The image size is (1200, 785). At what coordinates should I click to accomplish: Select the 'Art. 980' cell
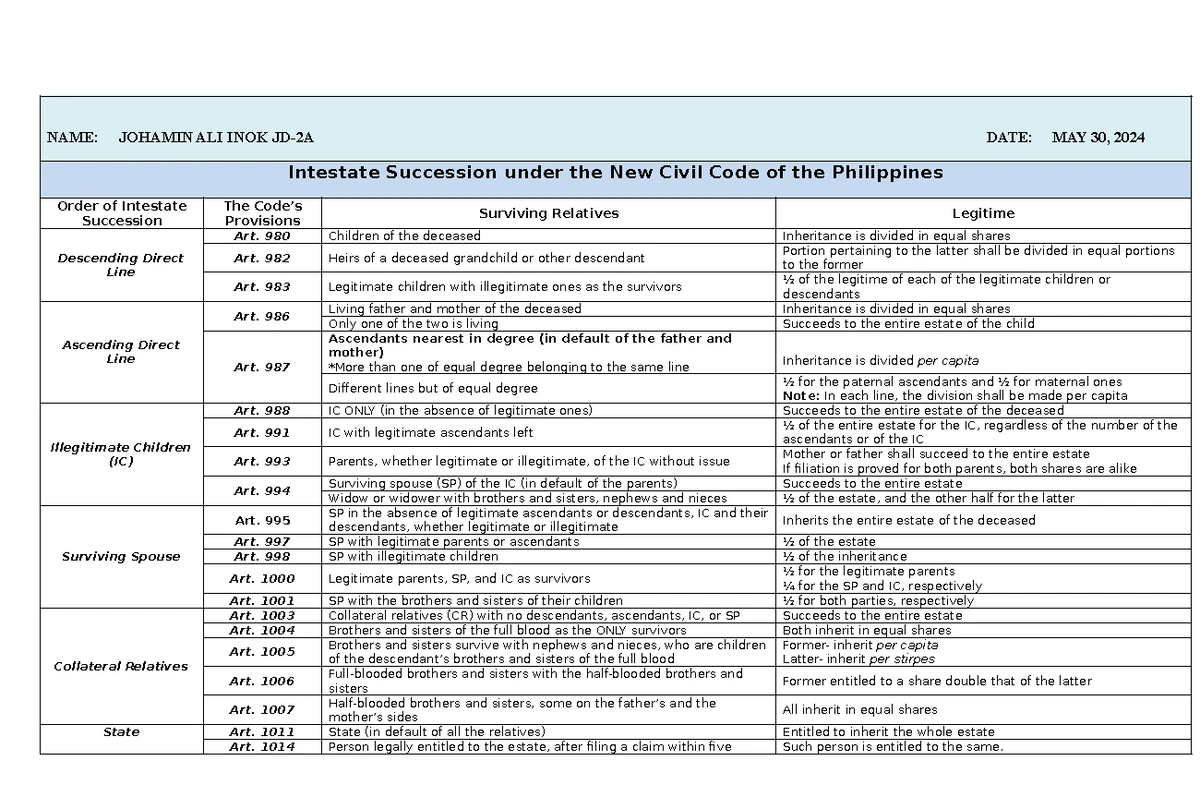pos(263,236)
